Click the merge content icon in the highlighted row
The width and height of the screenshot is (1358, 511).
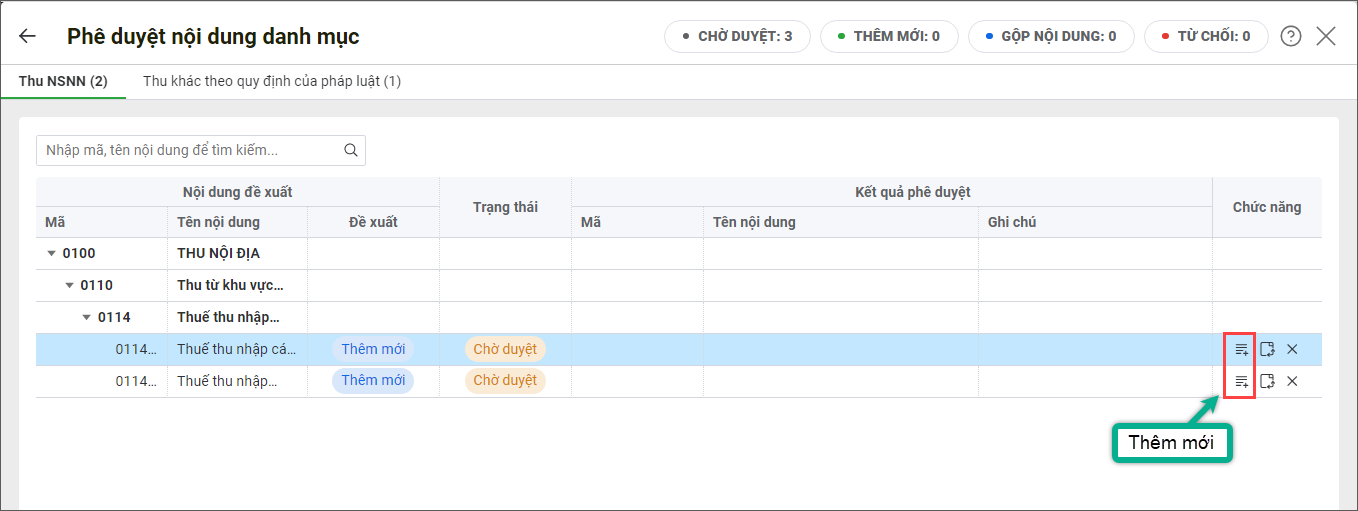[1267, 349]
